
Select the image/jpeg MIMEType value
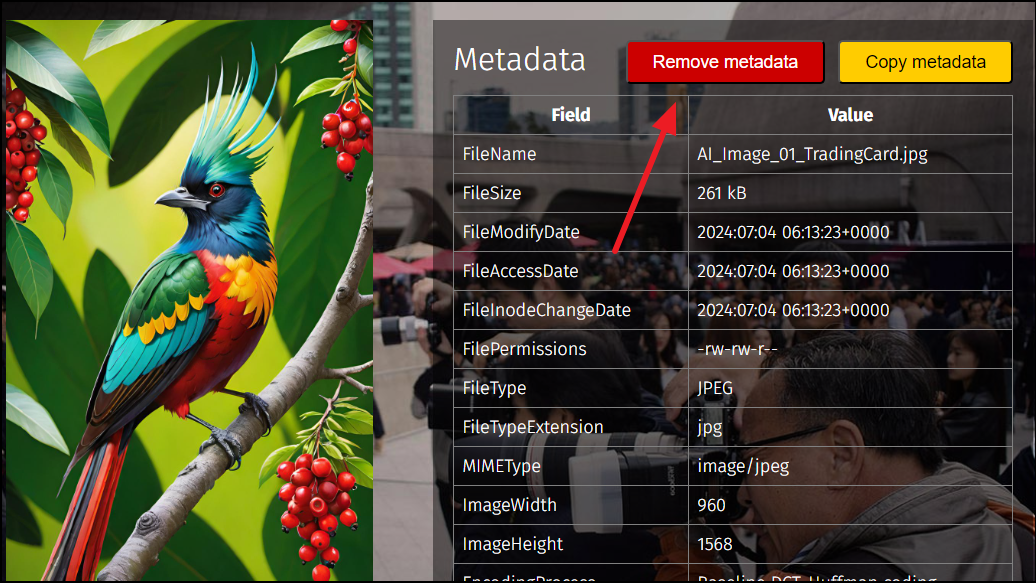point(743,467)
